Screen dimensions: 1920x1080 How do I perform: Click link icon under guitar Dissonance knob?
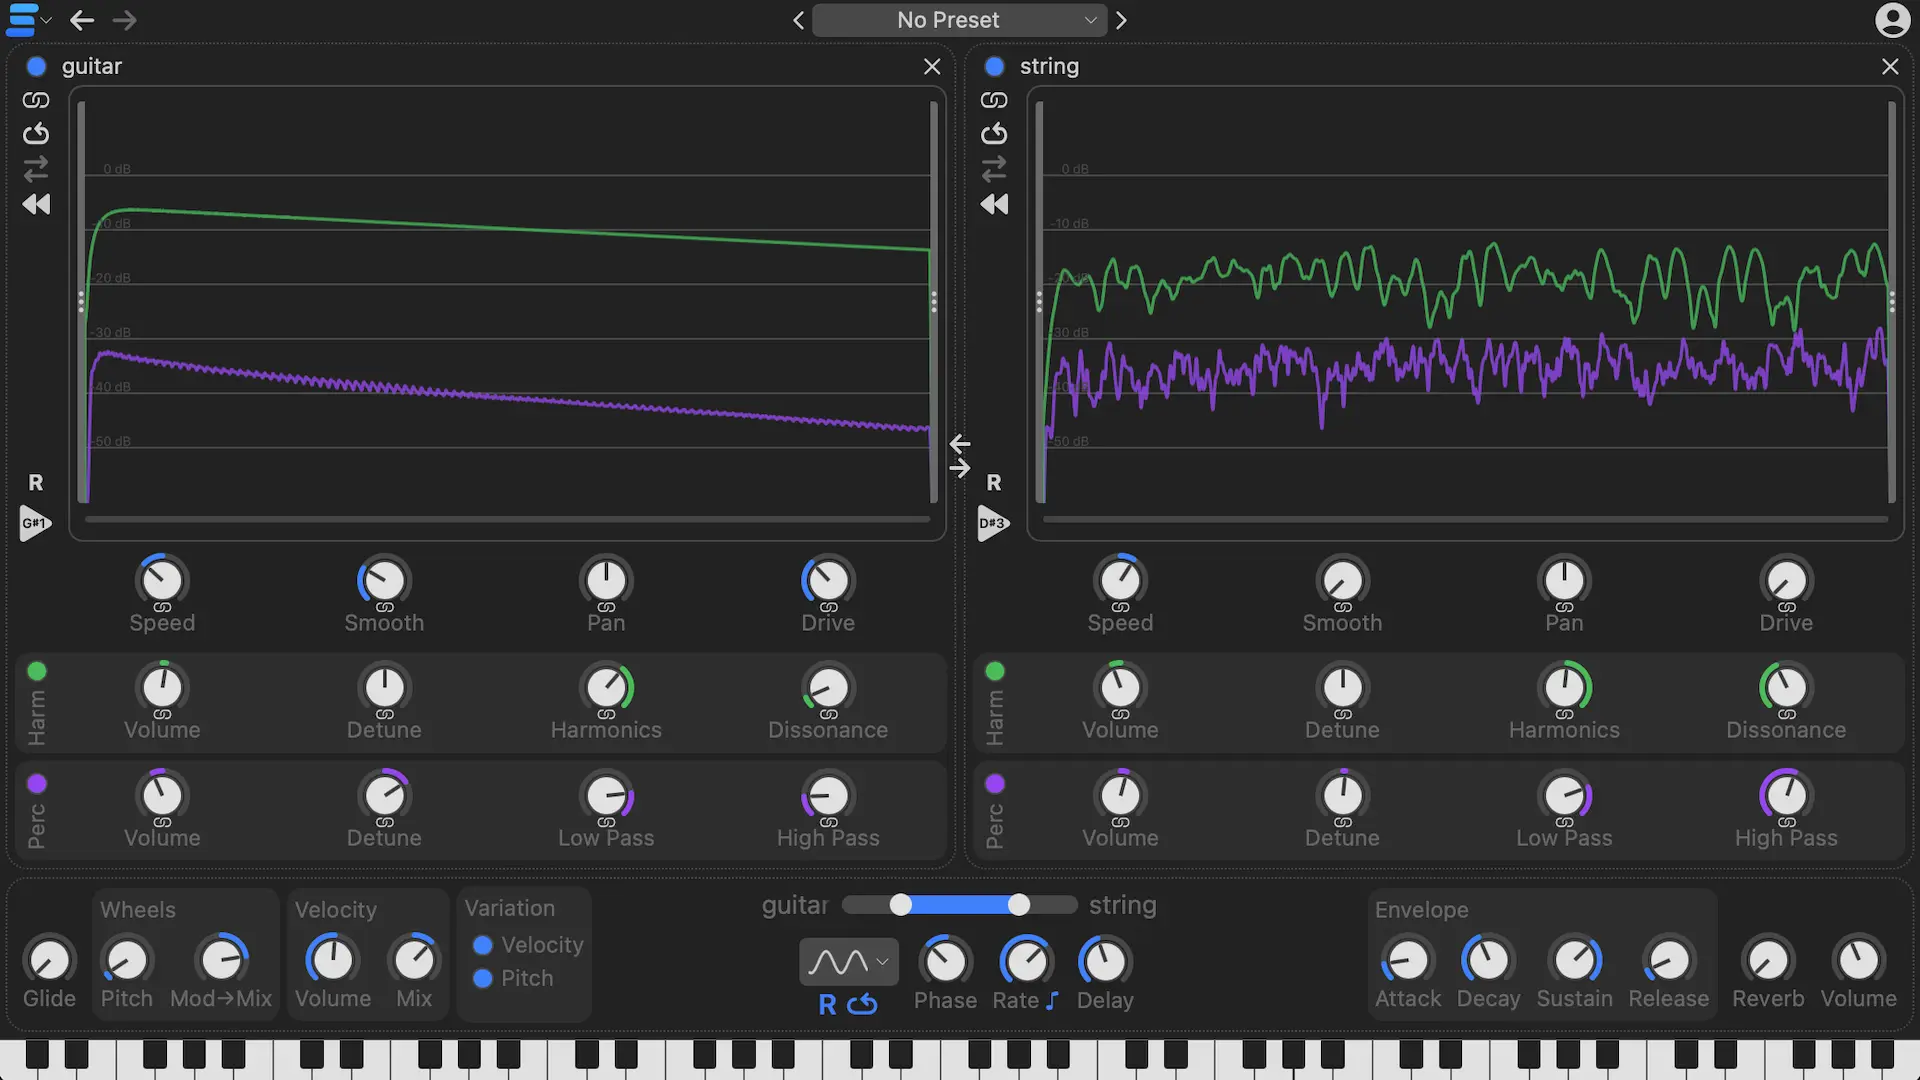828,714
